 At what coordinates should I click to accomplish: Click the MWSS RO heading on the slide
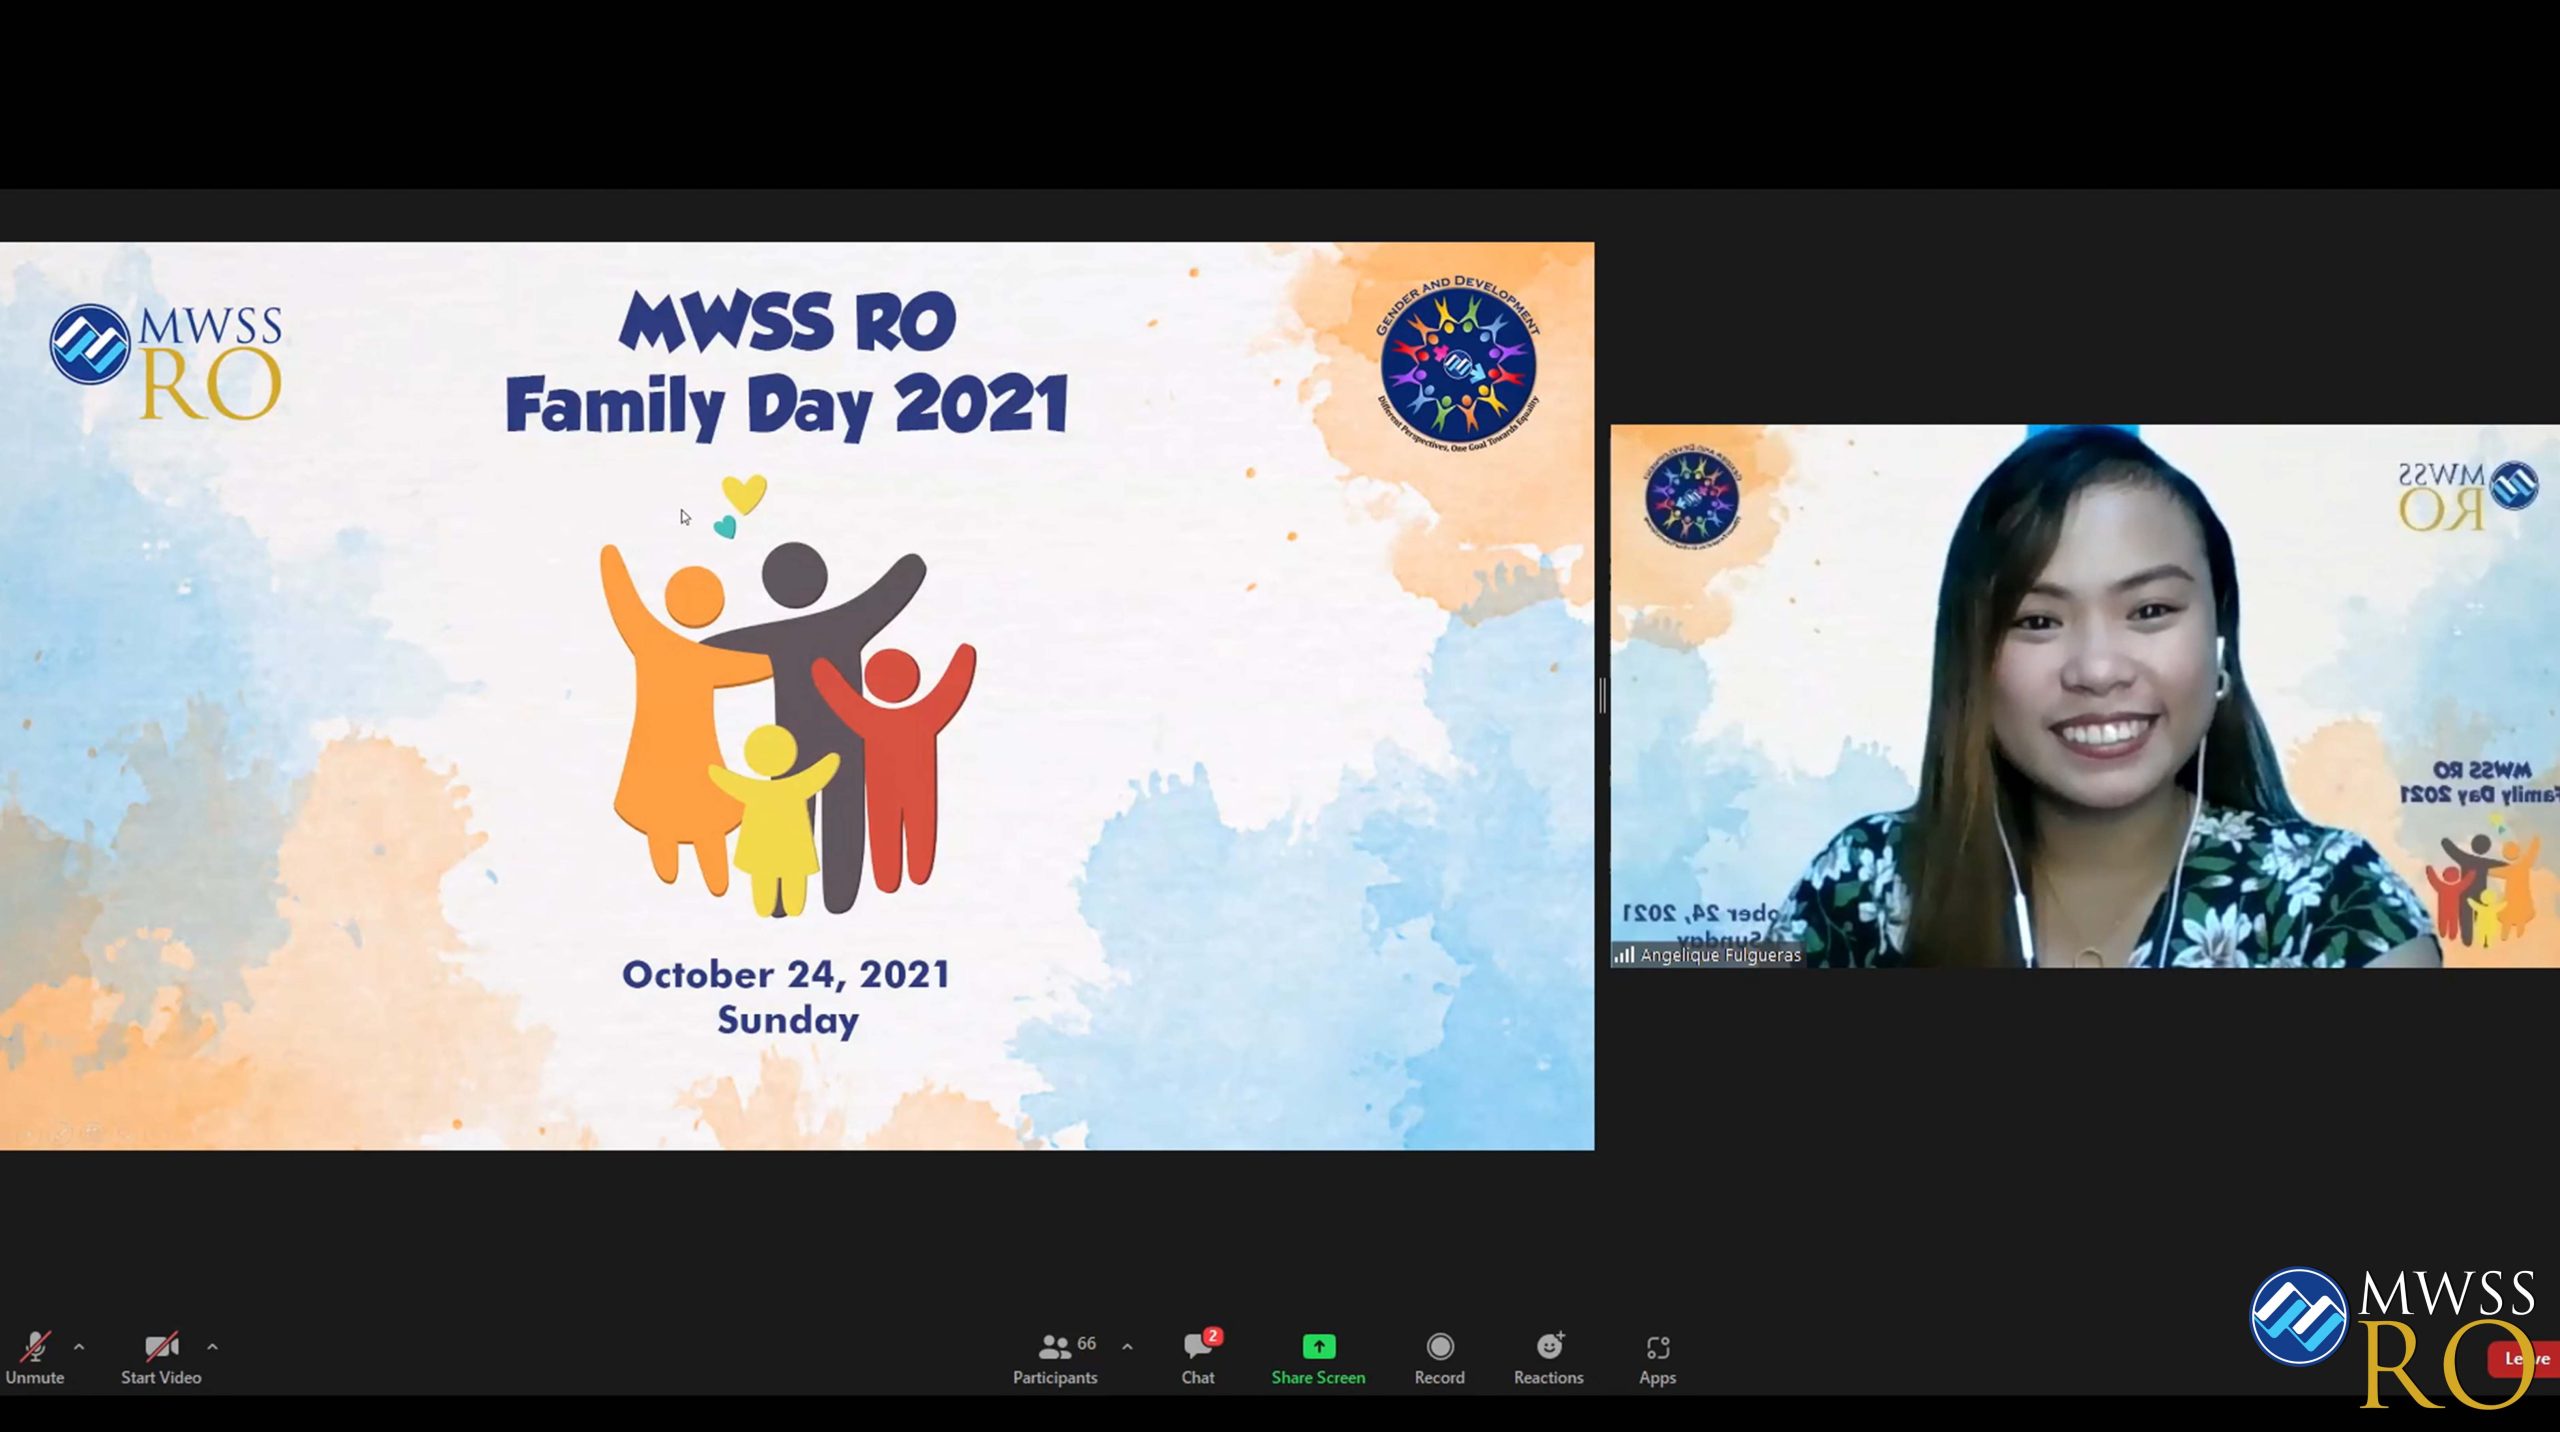tap(788, 322)
